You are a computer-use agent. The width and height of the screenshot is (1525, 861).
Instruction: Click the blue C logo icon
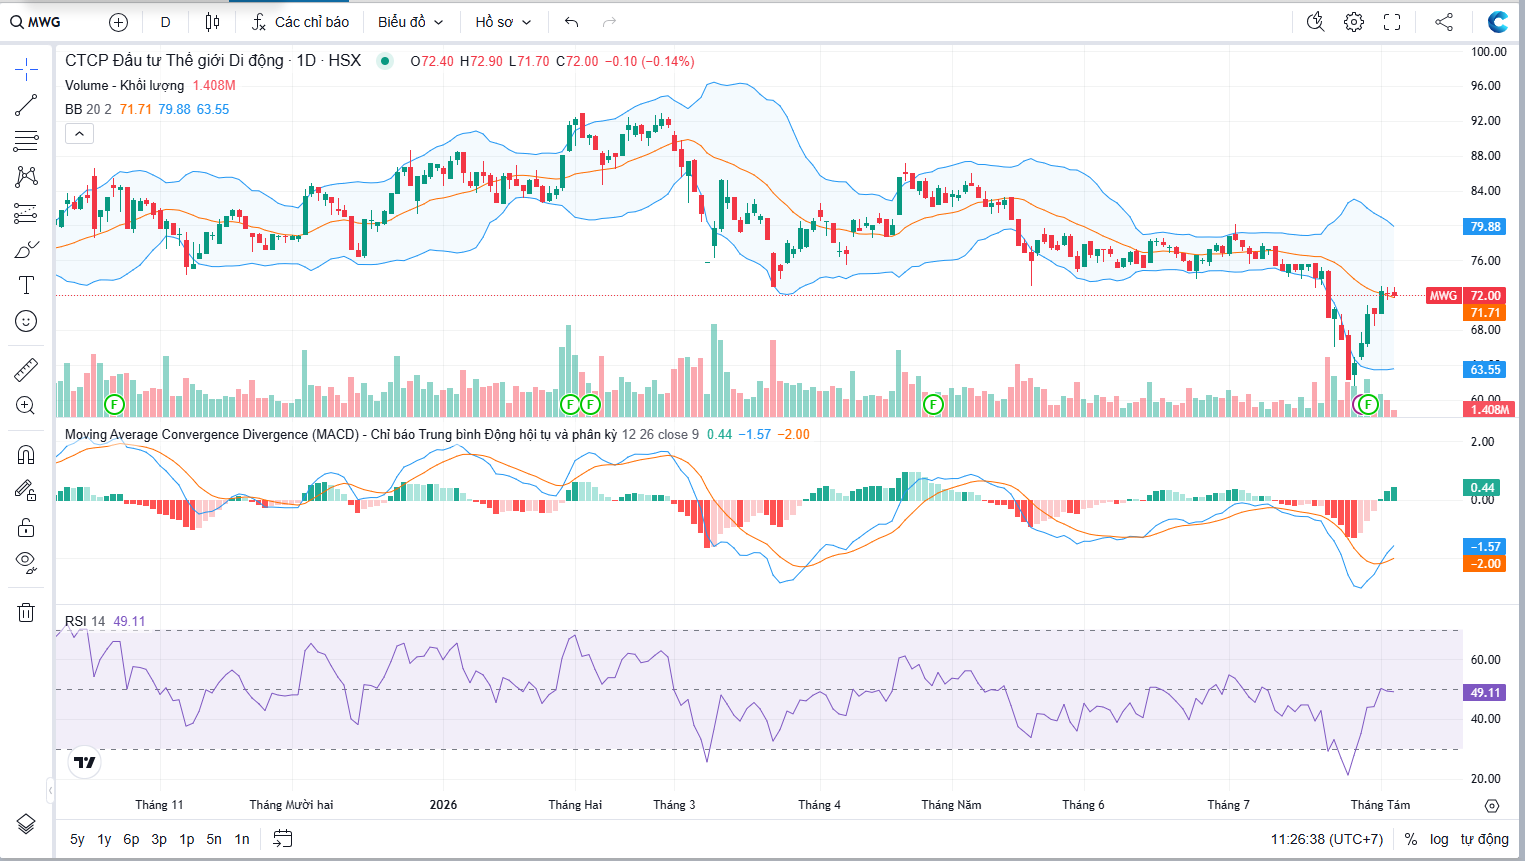(1498, 22)
